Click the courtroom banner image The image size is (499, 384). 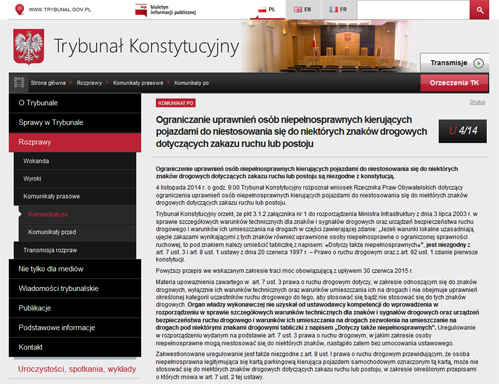(330, 46)
